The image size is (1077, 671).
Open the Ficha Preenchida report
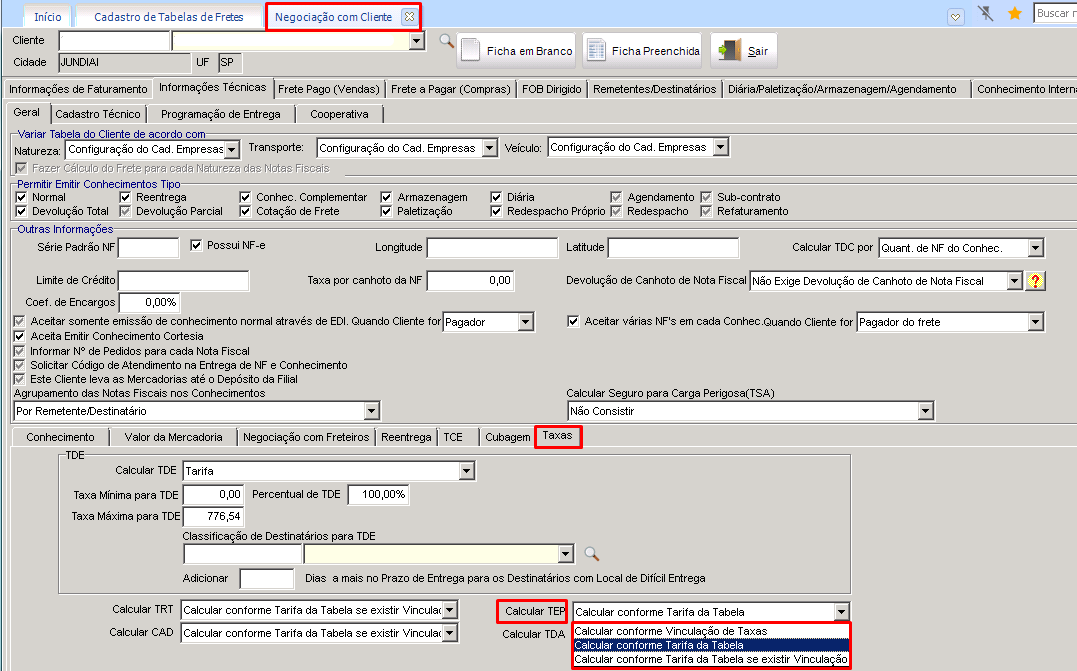(642, 51)
